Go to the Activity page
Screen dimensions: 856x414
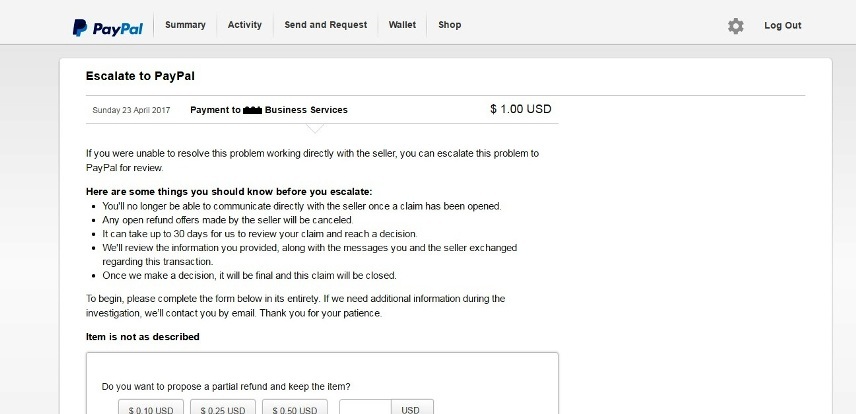click(x=245, y=25)
